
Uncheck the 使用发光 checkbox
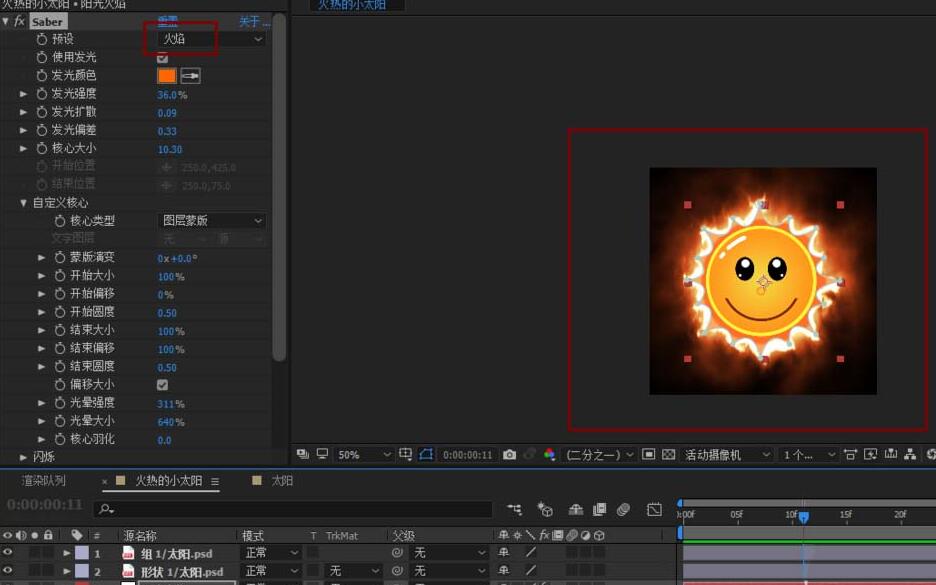click(163, 58)
